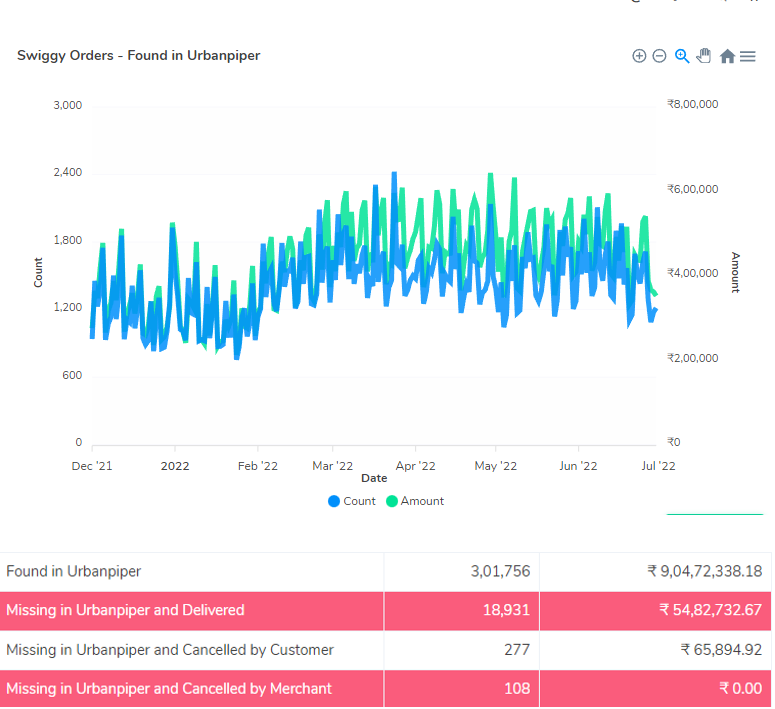
Task: Select Missing in Urbanpiper and Cancelled by Customer
Action: [170, 650]
